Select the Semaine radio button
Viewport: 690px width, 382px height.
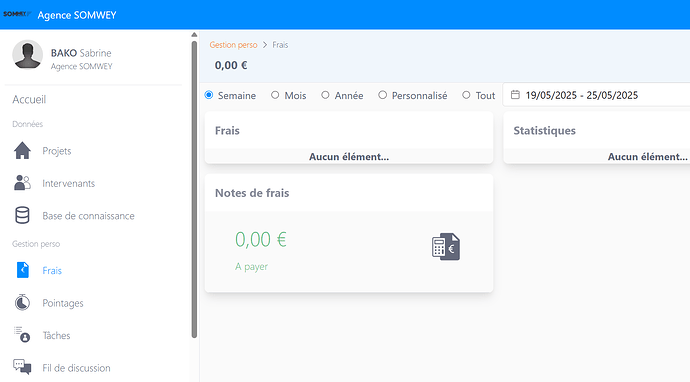click(209, 95)
